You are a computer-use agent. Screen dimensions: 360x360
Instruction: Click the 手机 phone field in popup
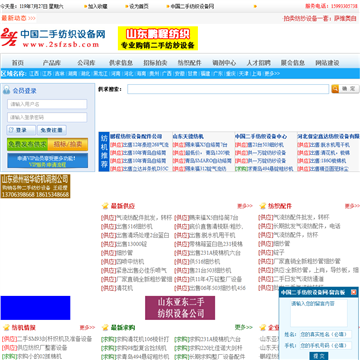tap(325, 345)
